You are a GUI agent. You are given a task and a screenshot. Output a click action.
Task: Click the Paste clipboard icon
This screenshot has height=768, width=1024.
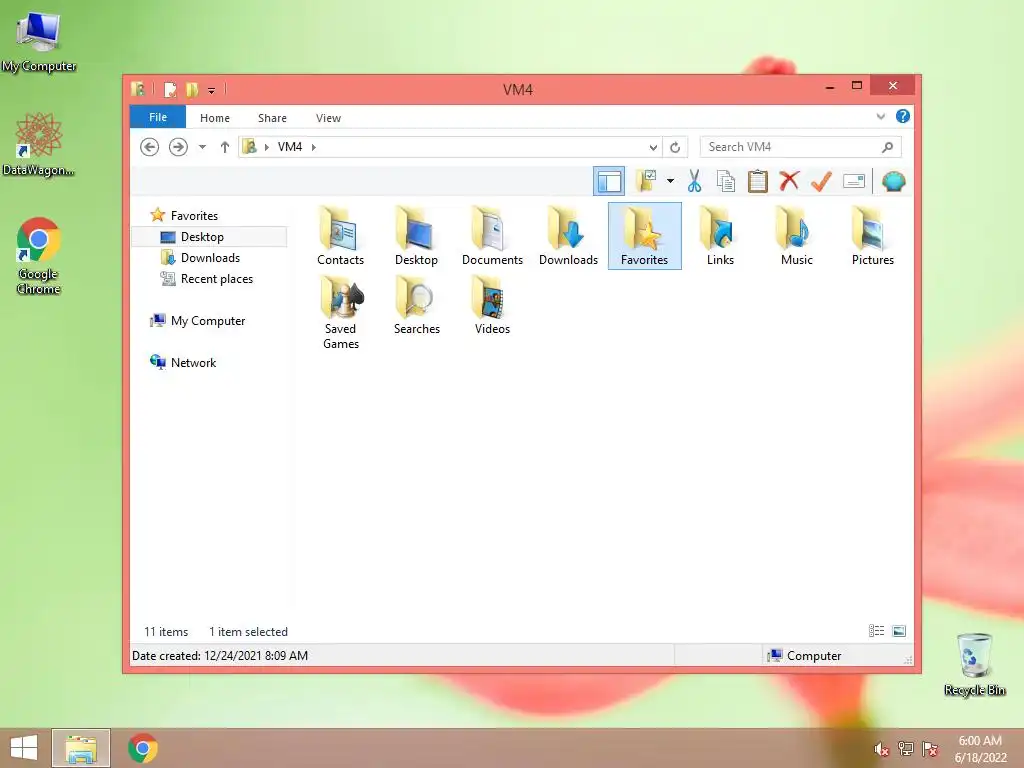(x=758, y=181)
